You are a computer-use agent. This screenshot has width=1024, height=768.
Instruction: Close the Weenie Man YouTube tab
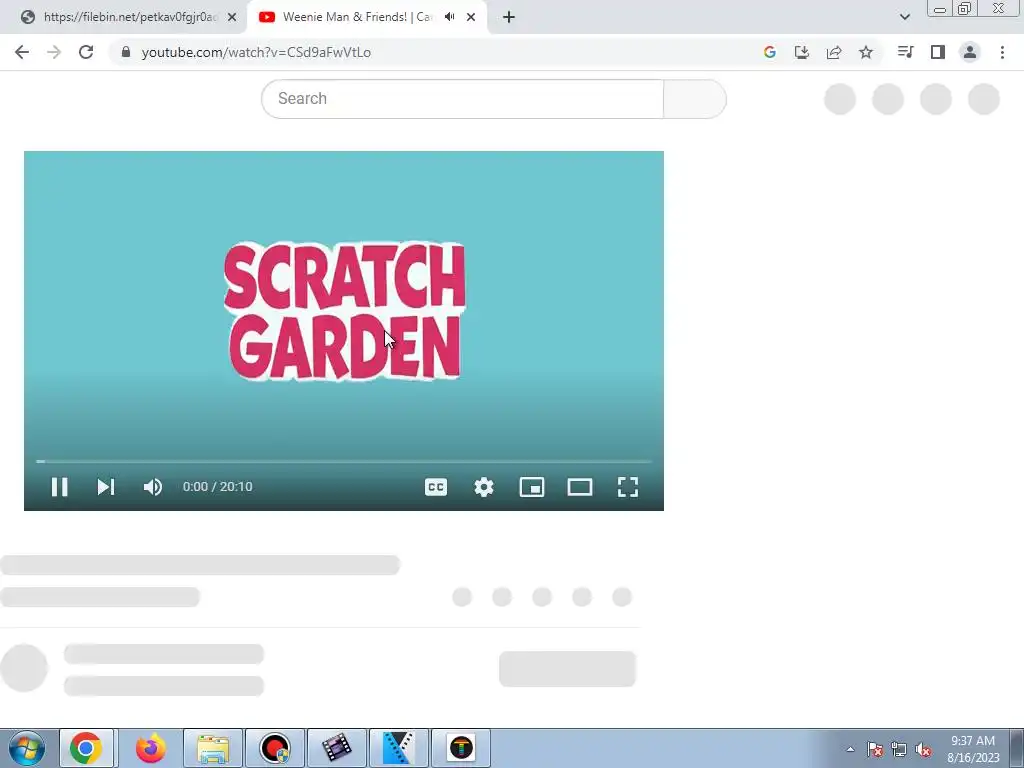(x=471, y=17)
